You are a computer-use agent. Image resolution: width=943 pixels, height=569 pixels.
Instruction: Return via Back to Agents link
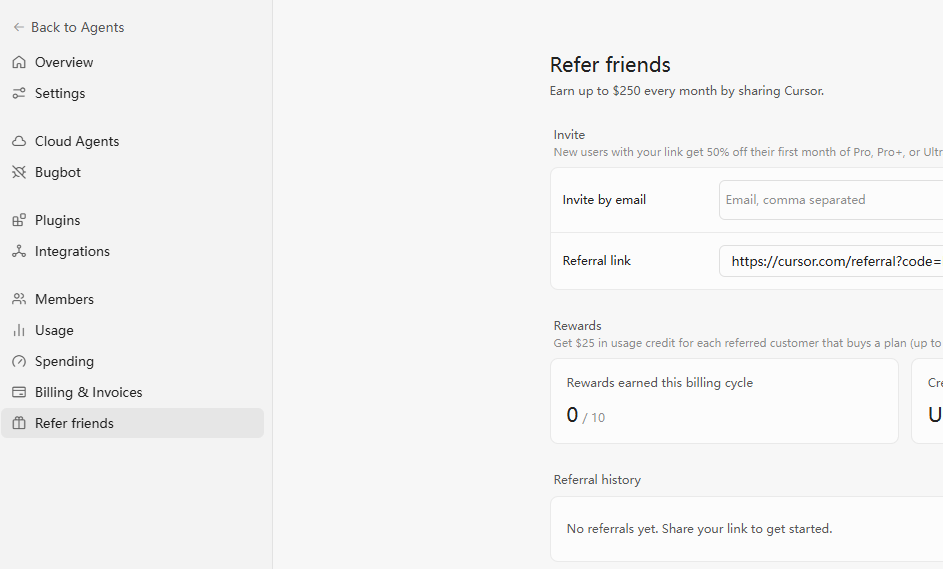click(78, 27)
